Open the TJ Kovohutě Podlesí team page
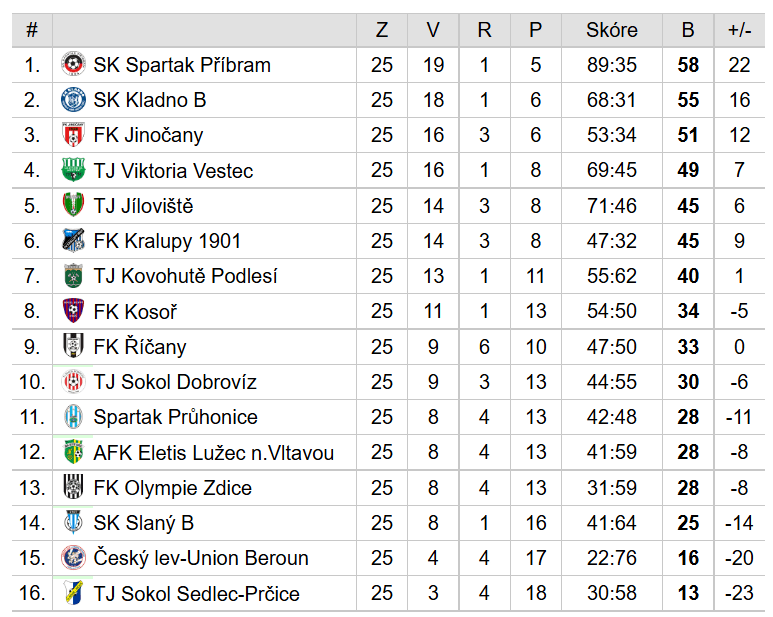This screenshot has width=773, height=617. click(185, 276)
